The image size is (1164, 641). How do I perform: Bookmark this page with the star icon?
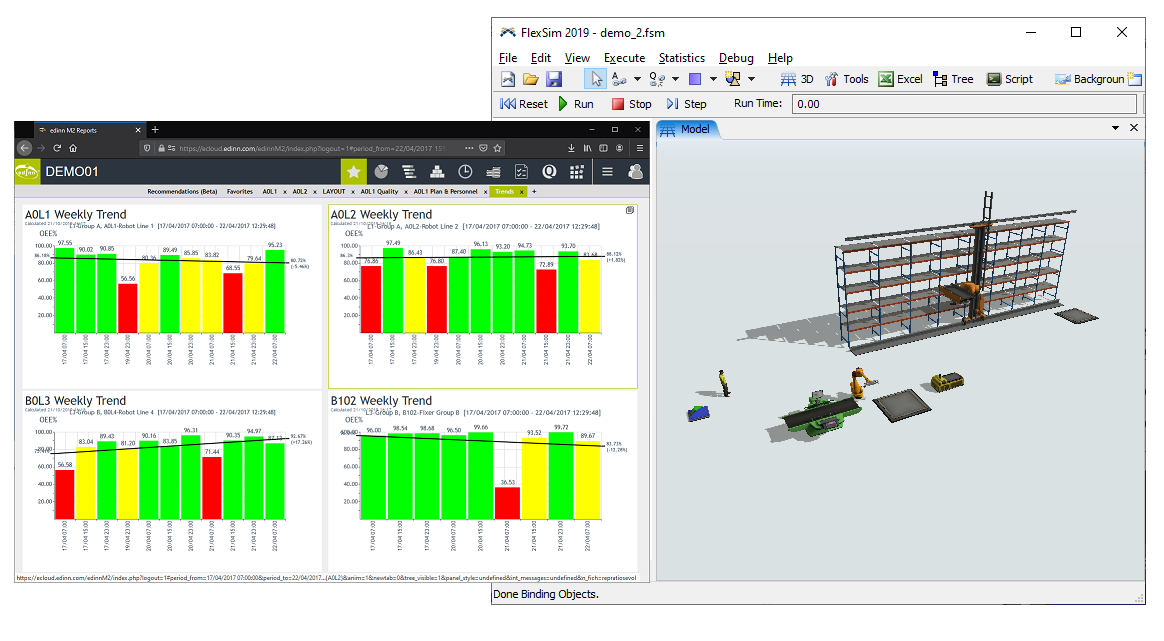click(x=497, y=148)
